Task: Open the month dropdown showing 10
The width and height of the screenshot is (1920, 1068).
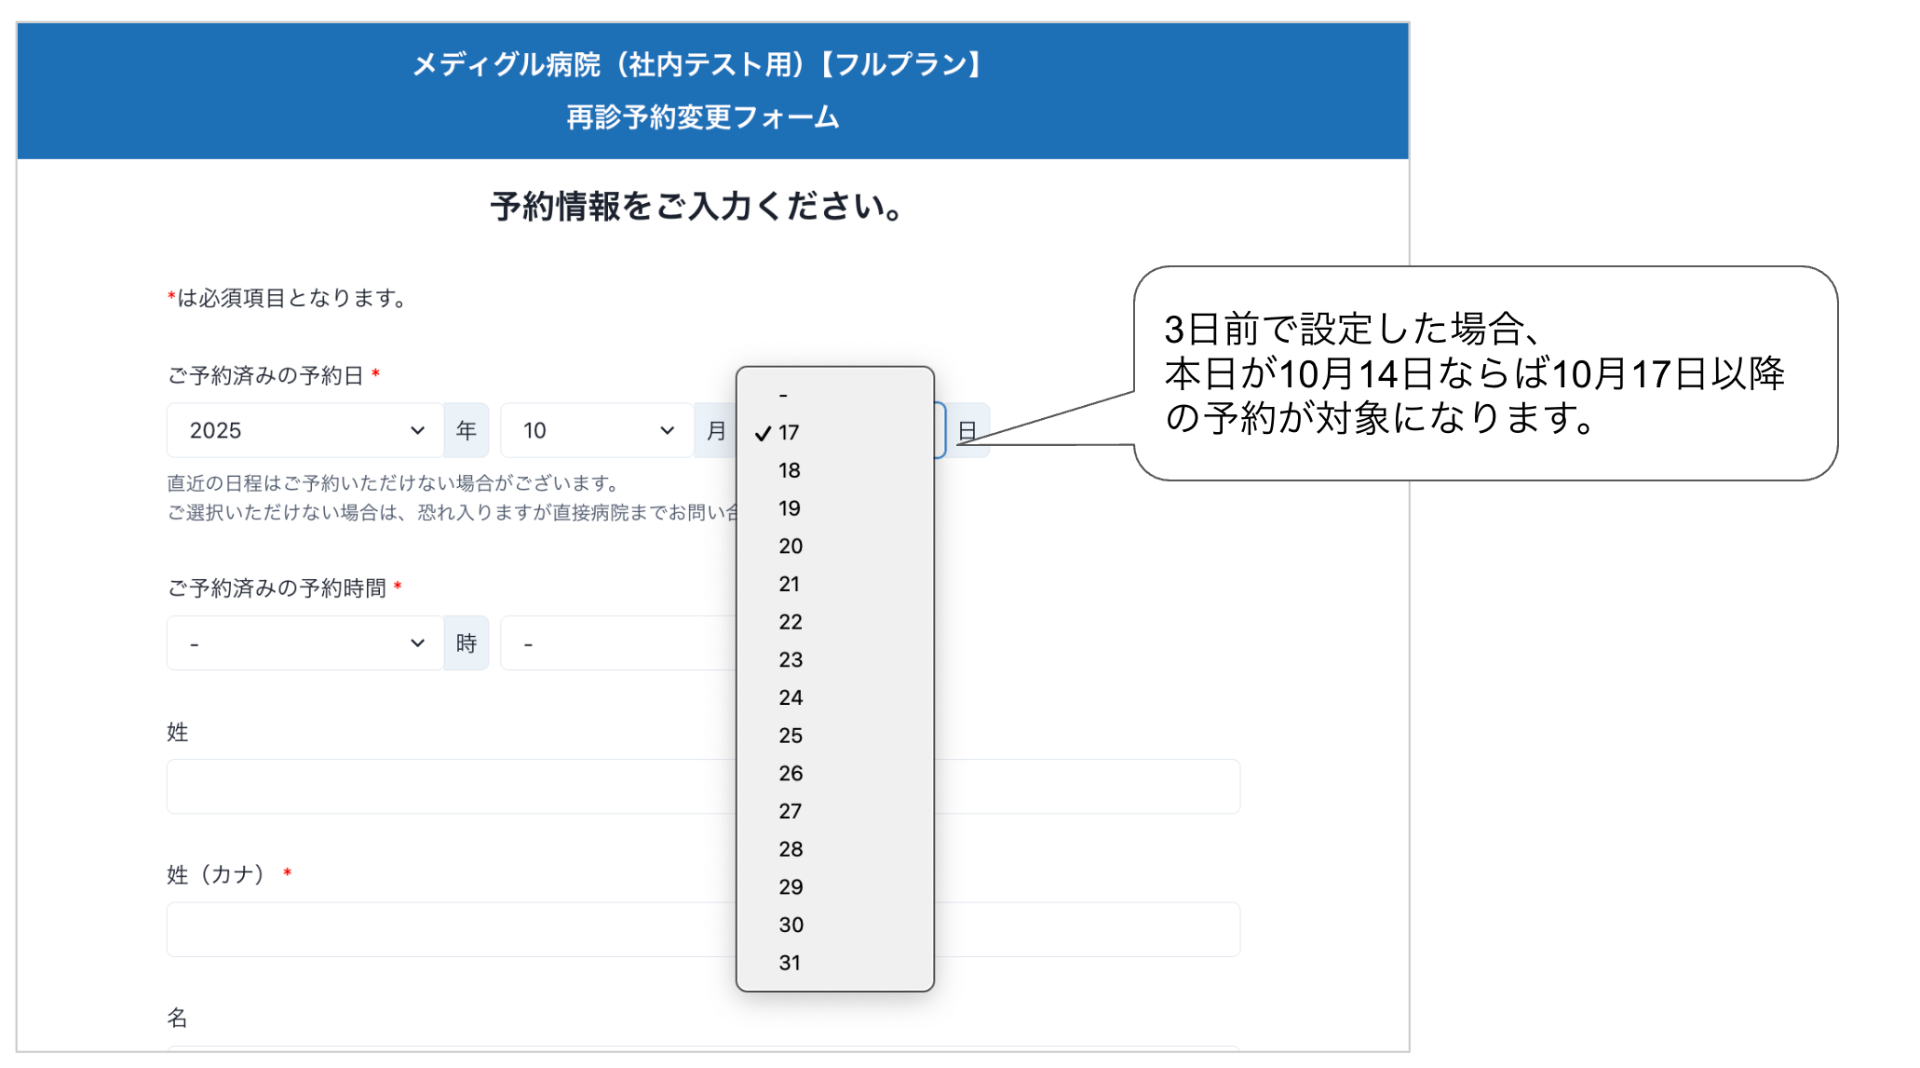Action: (596, 431)
